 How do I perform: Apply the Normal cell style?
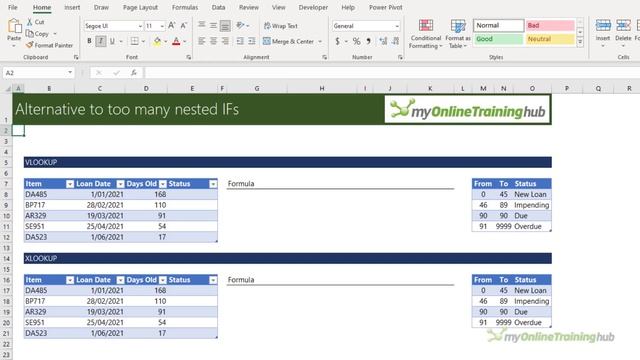pos(498,25)
